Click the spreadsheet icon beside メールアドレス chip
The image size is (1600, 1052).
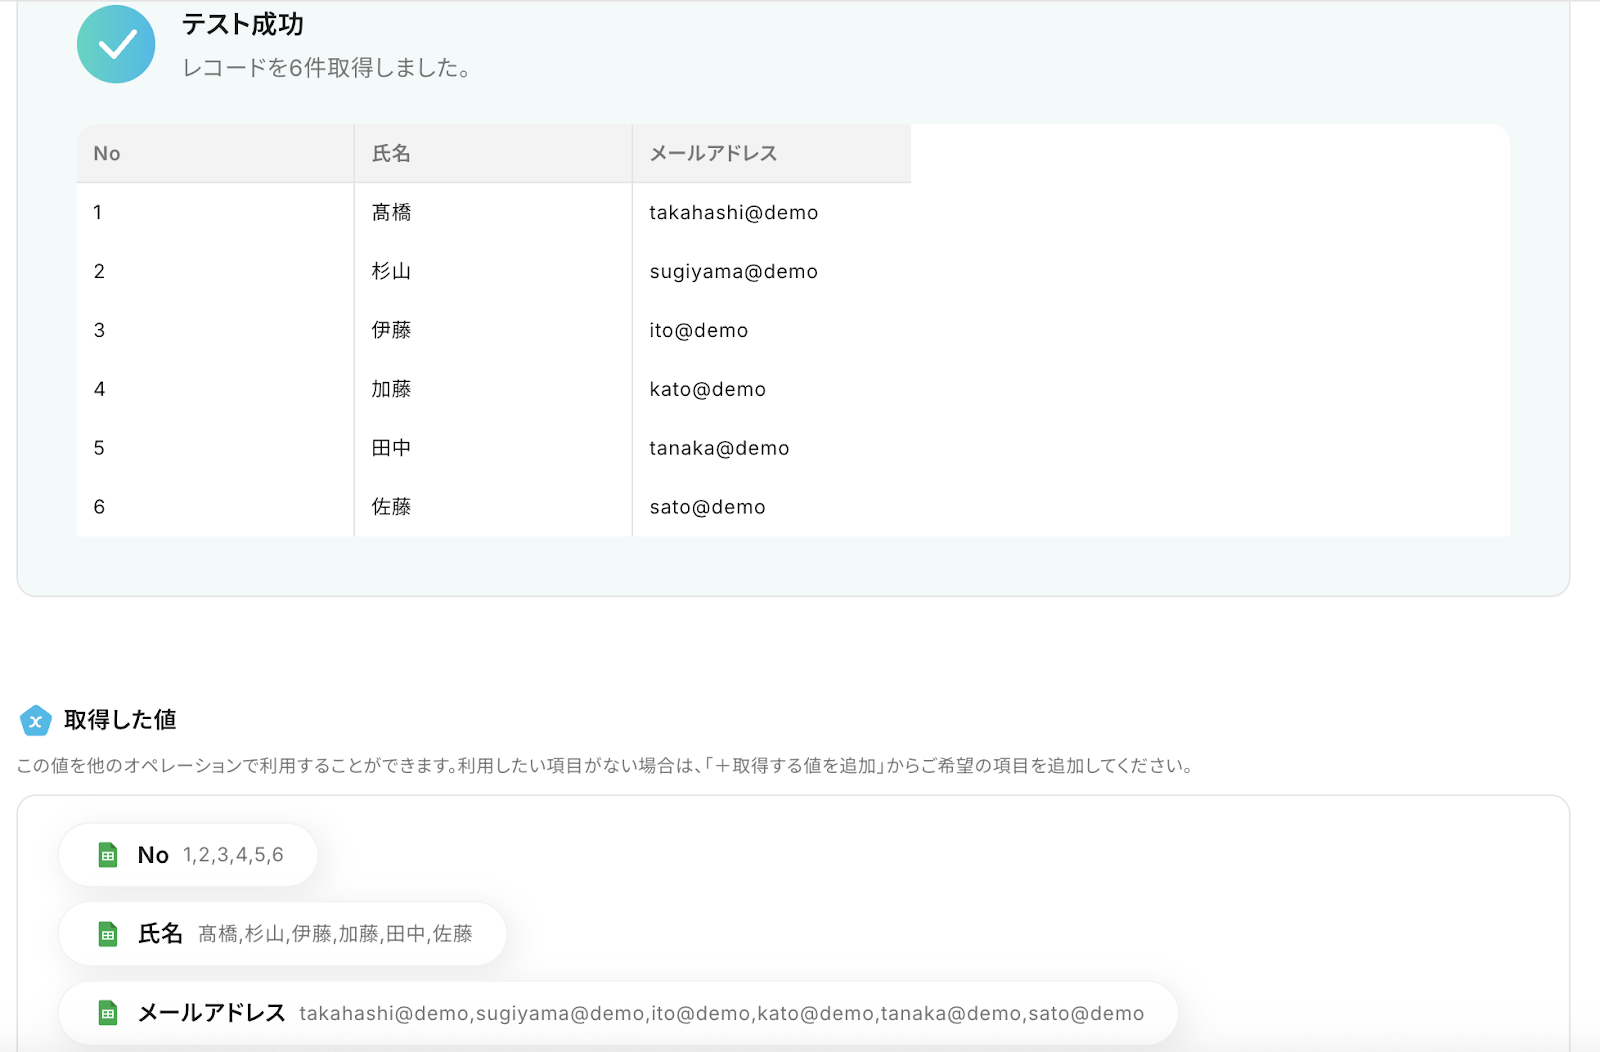coord(108,1013)
